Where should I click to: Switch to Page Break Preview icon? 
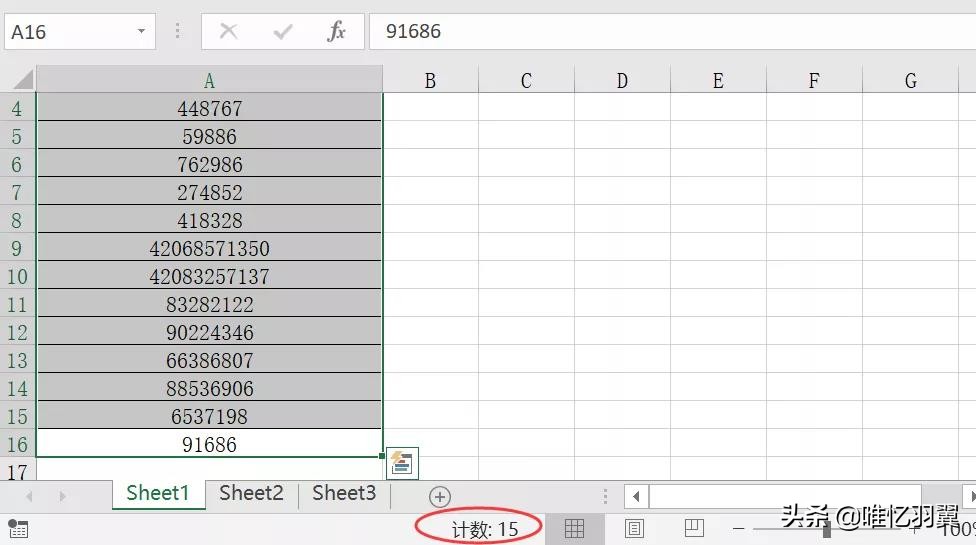pyautogui.click(x=693, y=528)
